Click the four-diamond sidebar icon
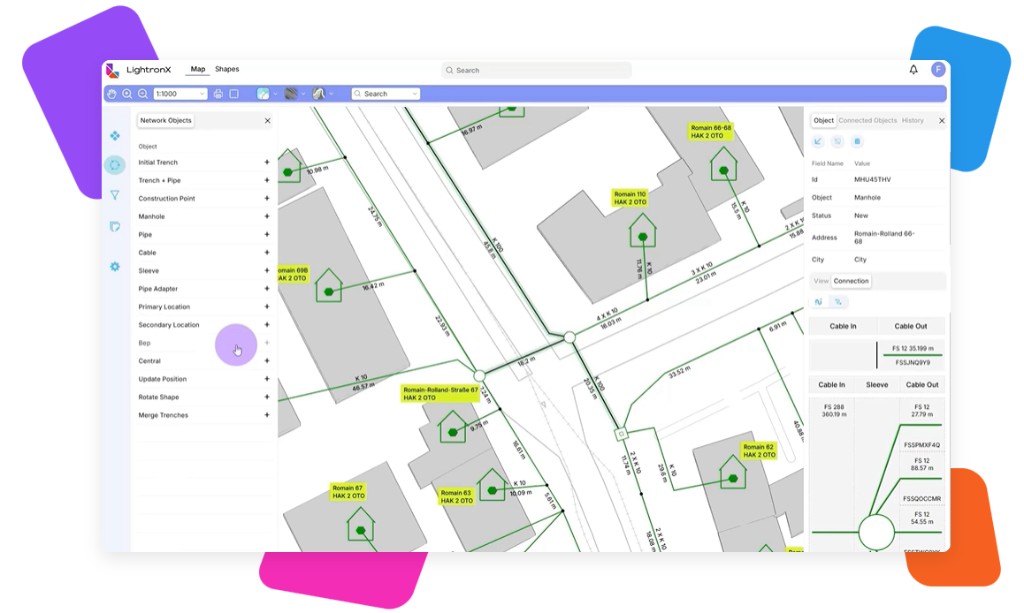This screenshot has height=613, width=1024. pyautogui.click(x=115, y=135)
